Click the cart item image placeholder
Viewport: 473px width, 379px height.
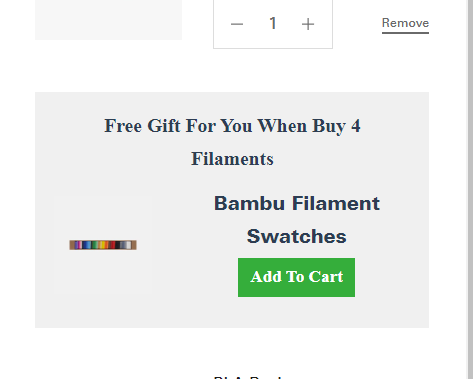click(108, 20)
